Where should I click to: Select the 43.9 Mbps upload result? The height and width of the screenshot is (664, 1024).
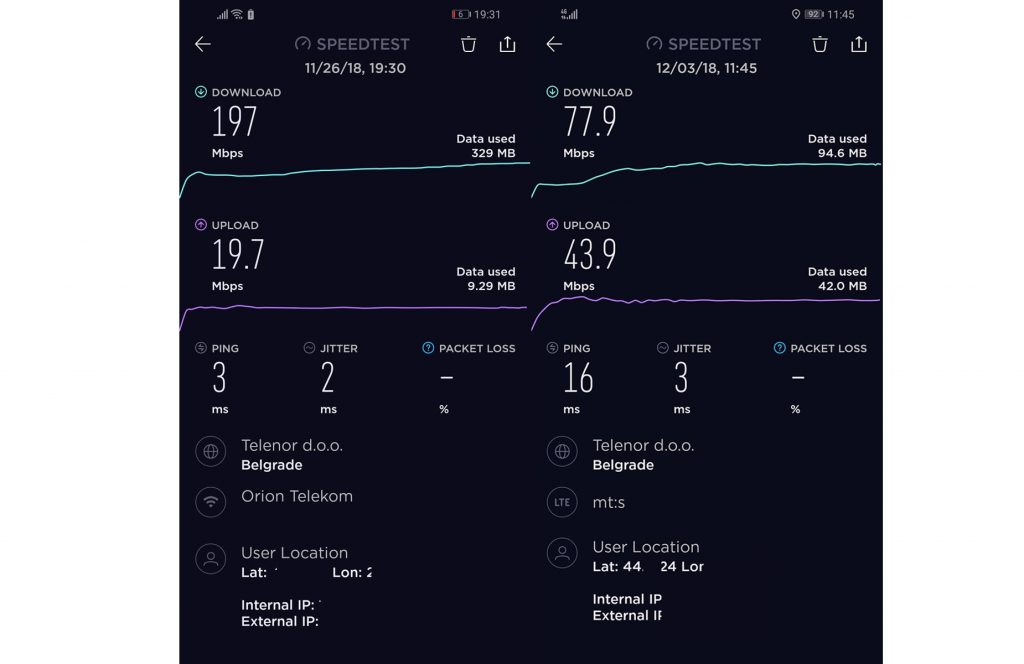coord(589,255)
